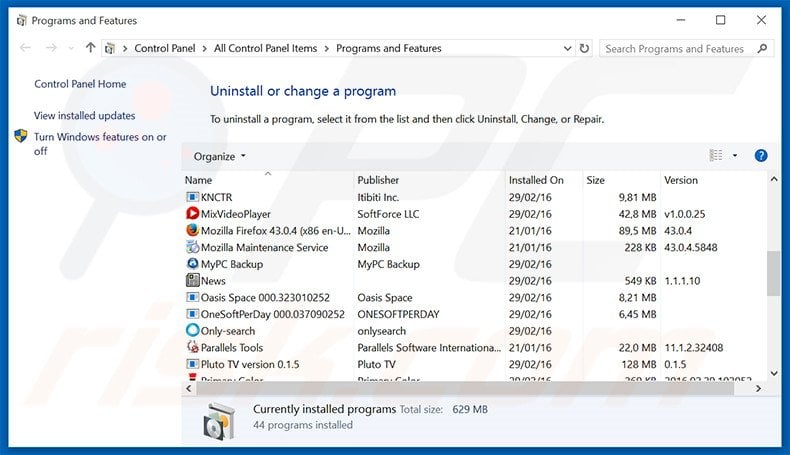Select the OneSoftPerDay 000.037090252 entry
The image size is (790, 455).
[x=273, y=314]
